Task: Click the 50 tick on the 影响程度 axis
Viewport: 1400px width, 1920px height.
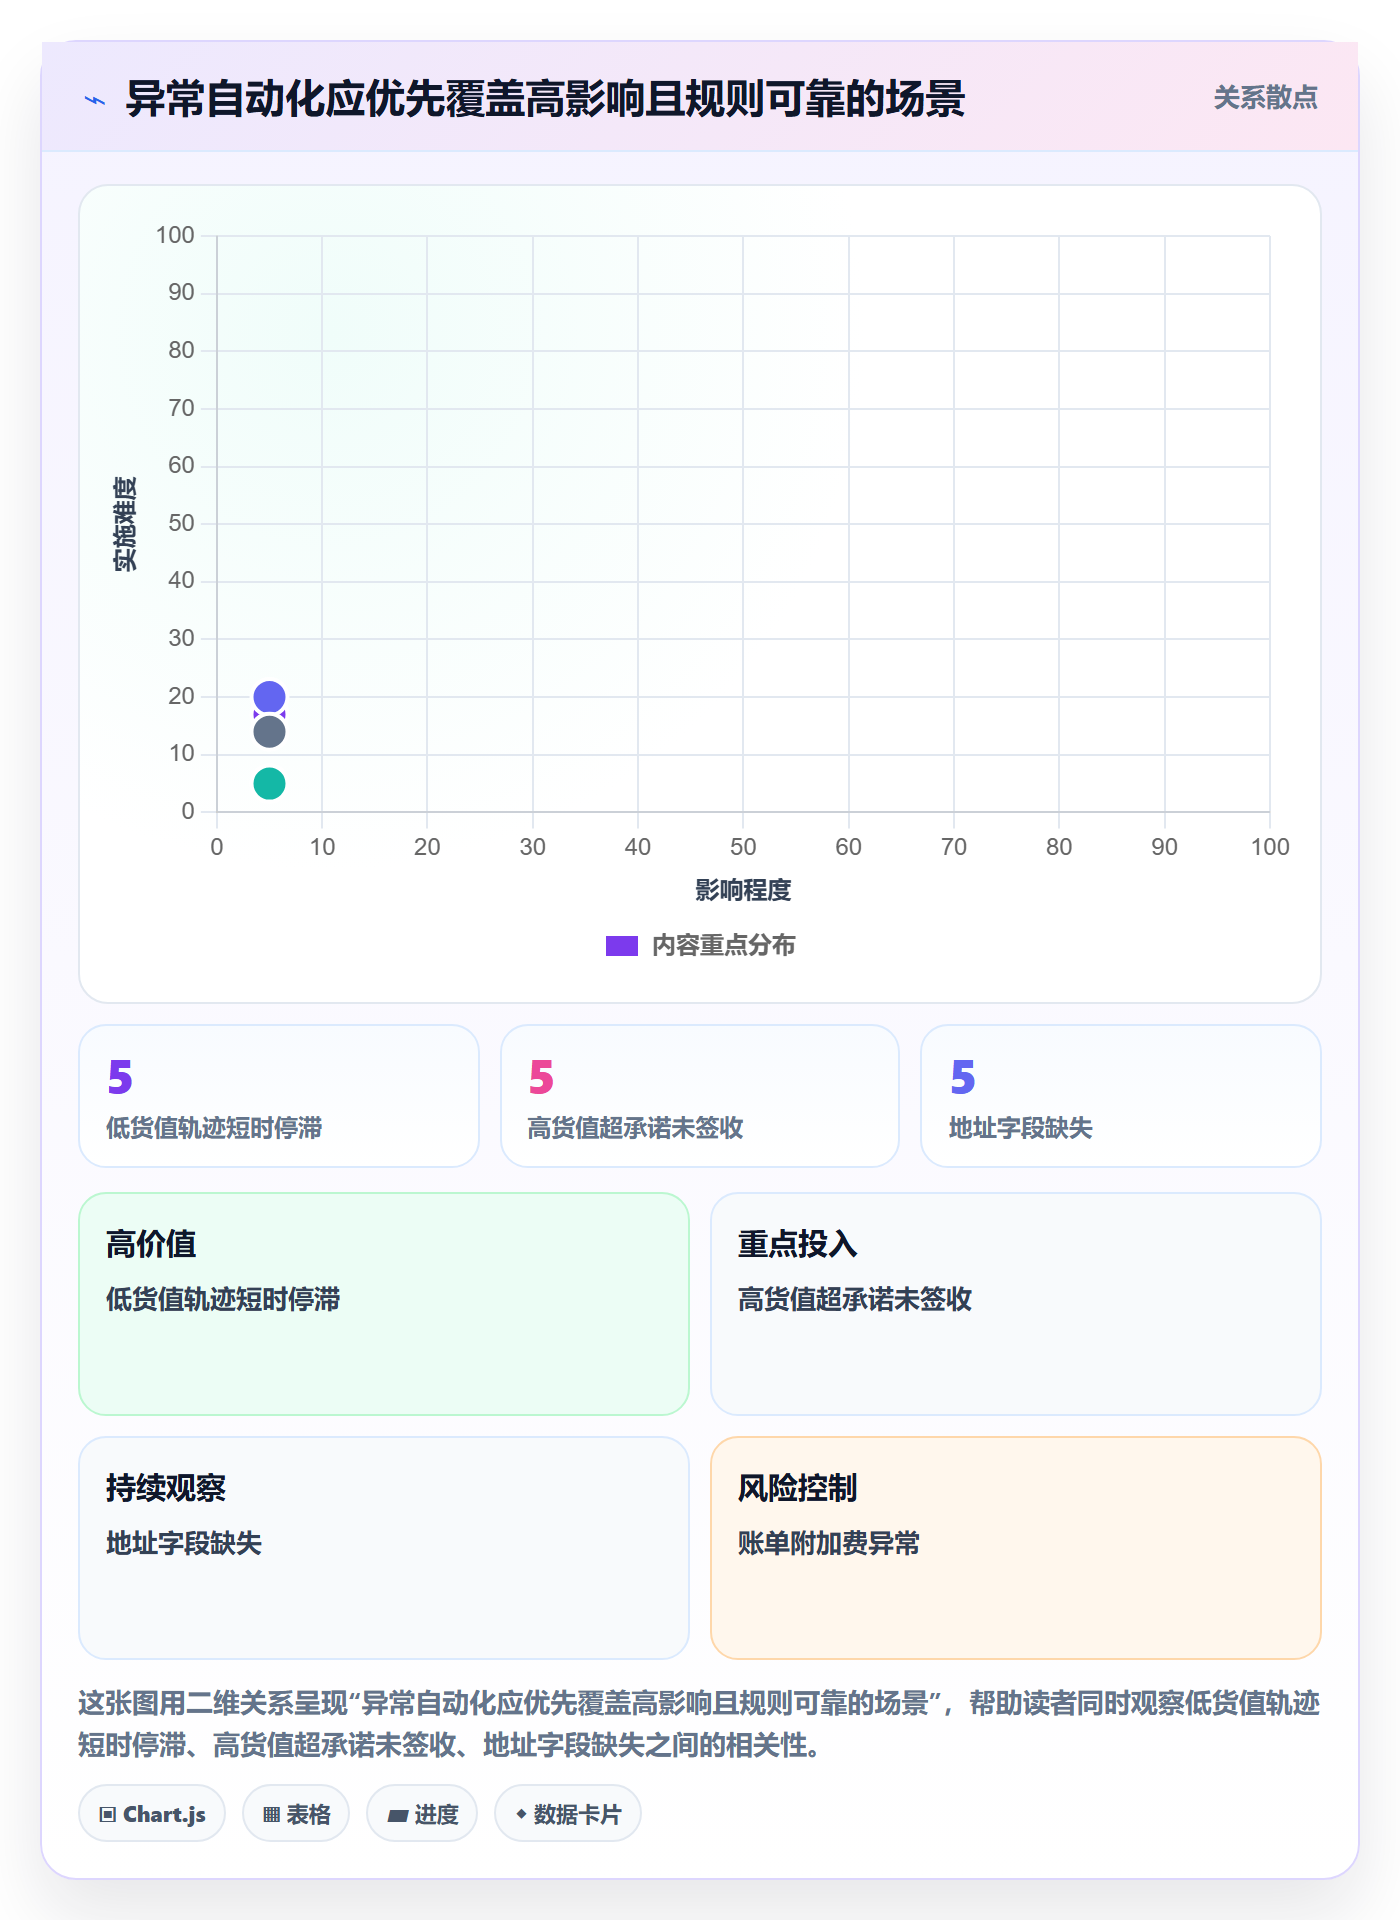Action: pos(743,847)
